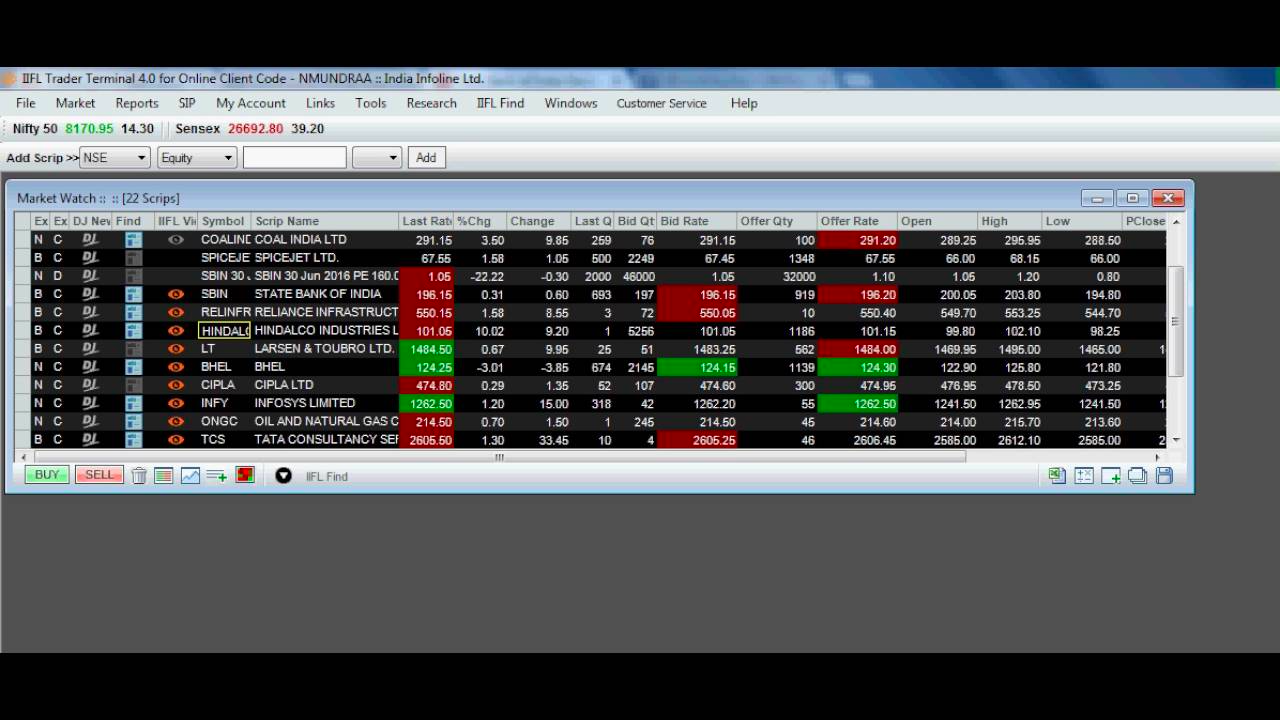Screen dimensions: 1280x720
Task: Open the line chart icon
Action: point(190,476)
